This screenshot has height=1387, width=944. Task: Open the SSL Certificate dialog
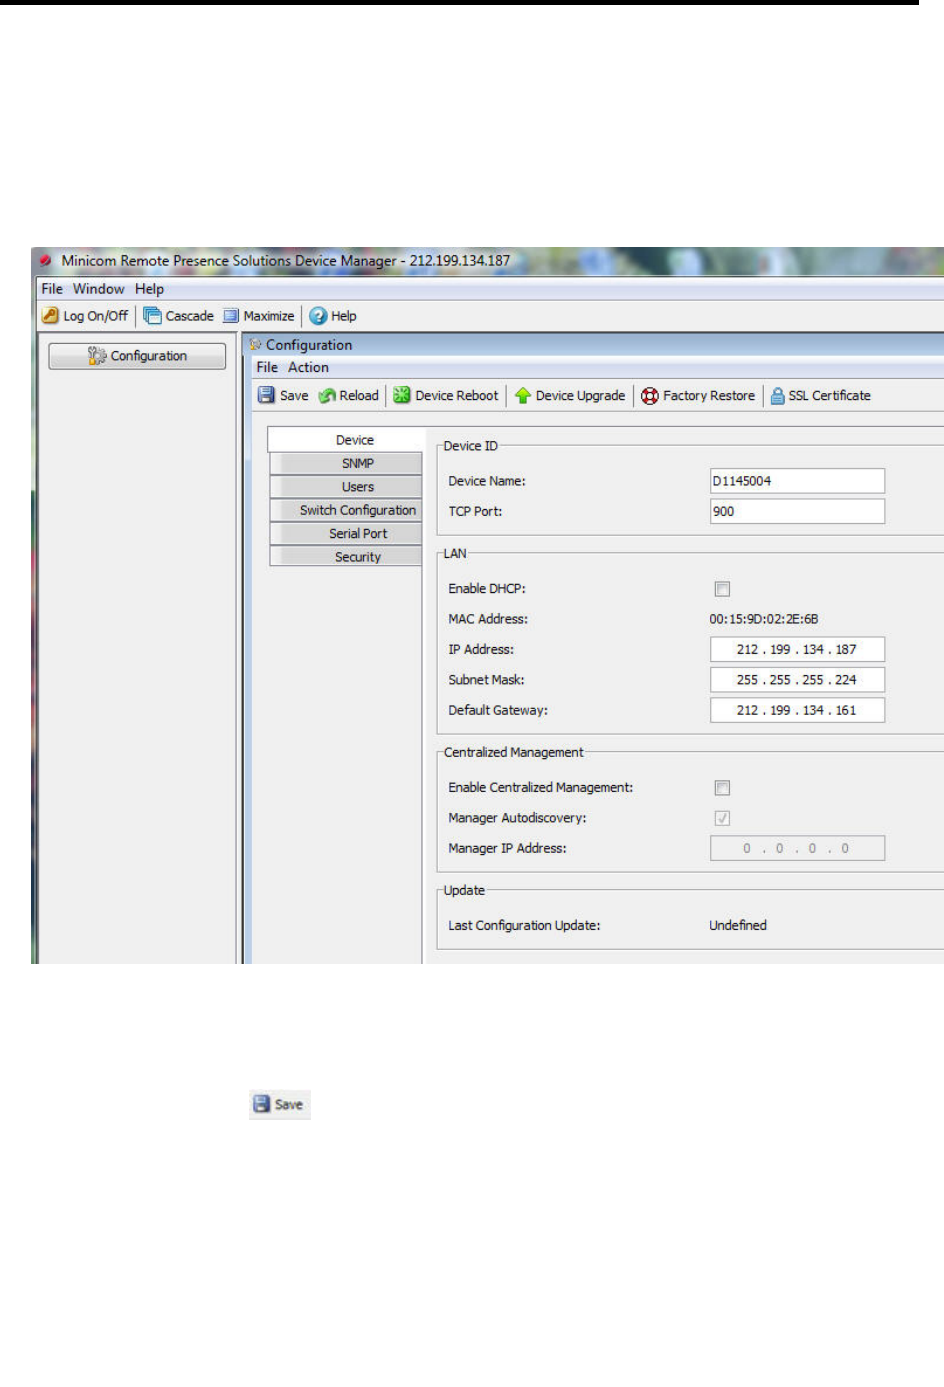[820, 395]
